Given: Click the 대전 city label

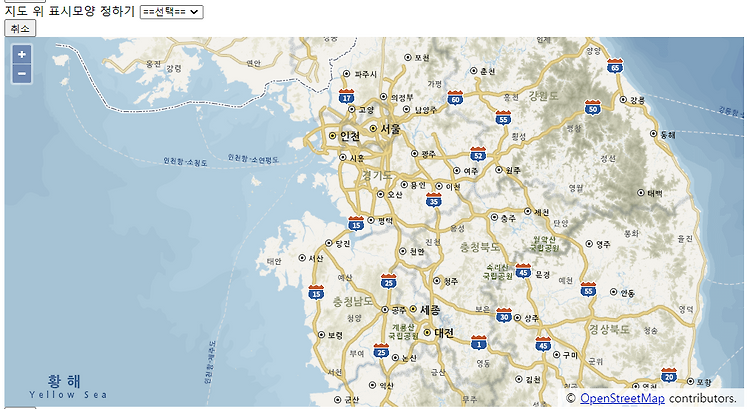Looking at the screenshot, I should pyautogui.click(x=444, y=332).
